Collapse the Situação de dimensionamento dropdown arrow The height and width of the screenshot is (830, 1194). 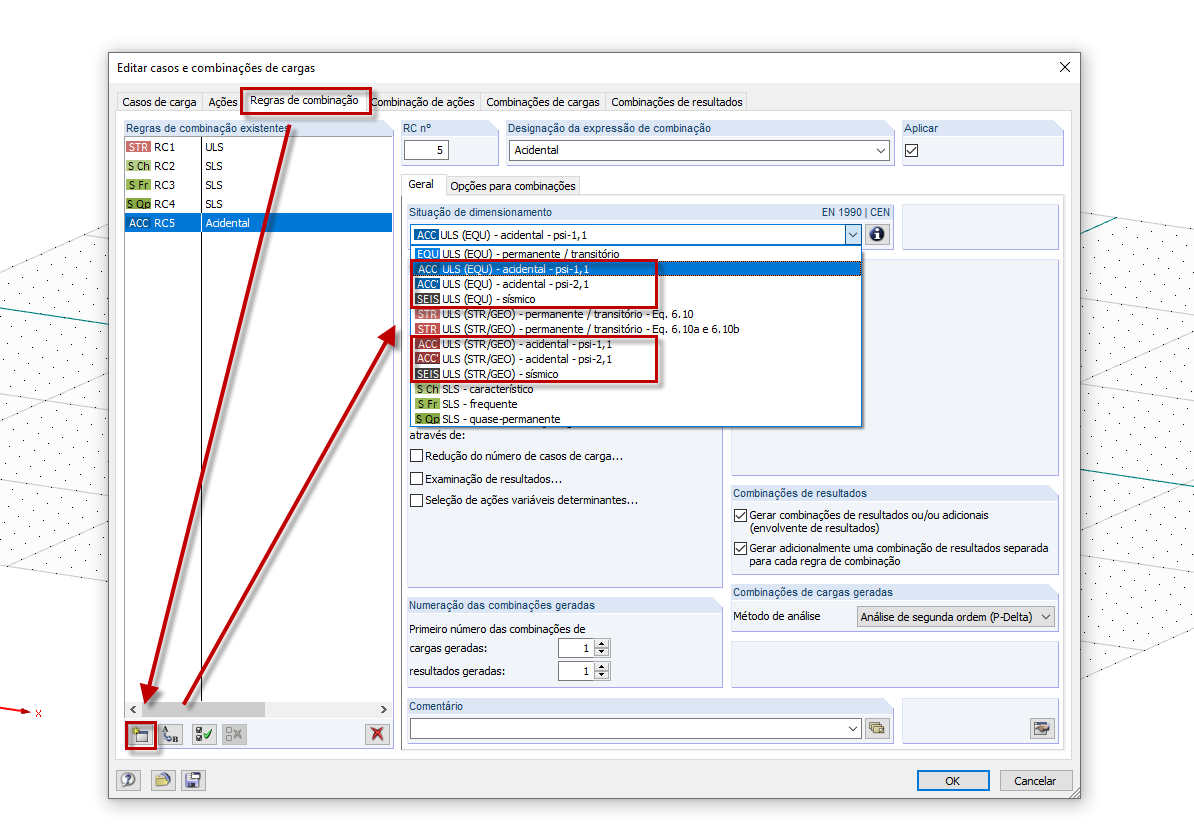pos(853,235)
